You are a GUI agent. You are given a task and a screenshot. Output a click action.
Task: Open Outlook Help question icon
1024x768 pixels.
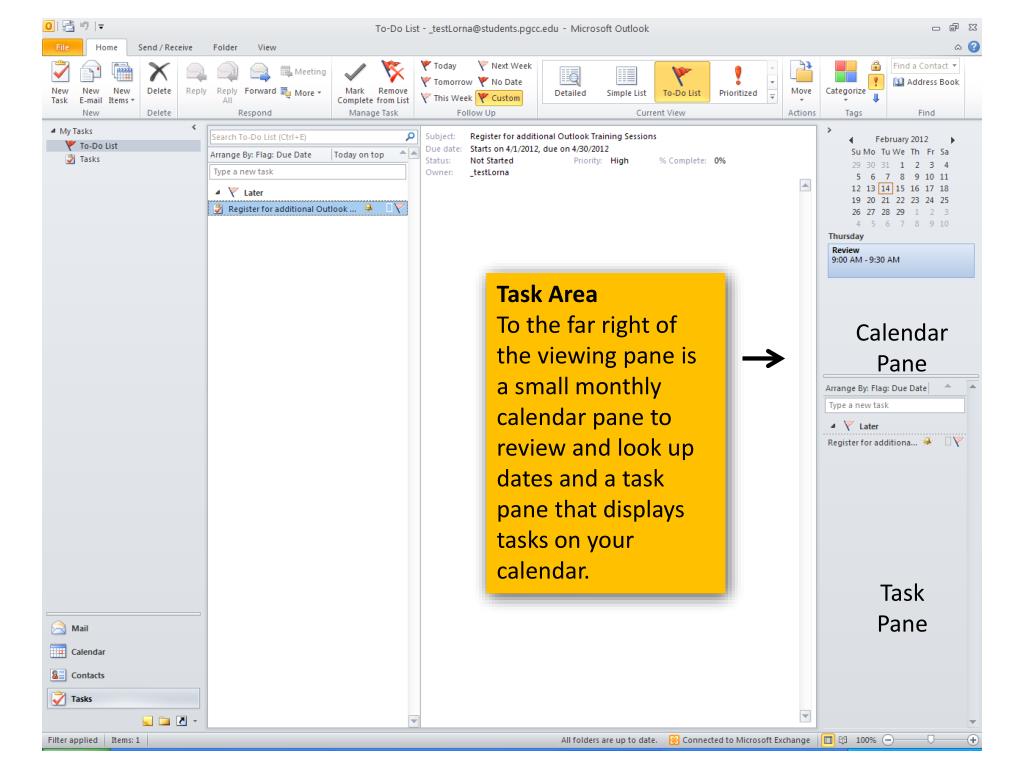pyautogui.click(x=974, y=47)
